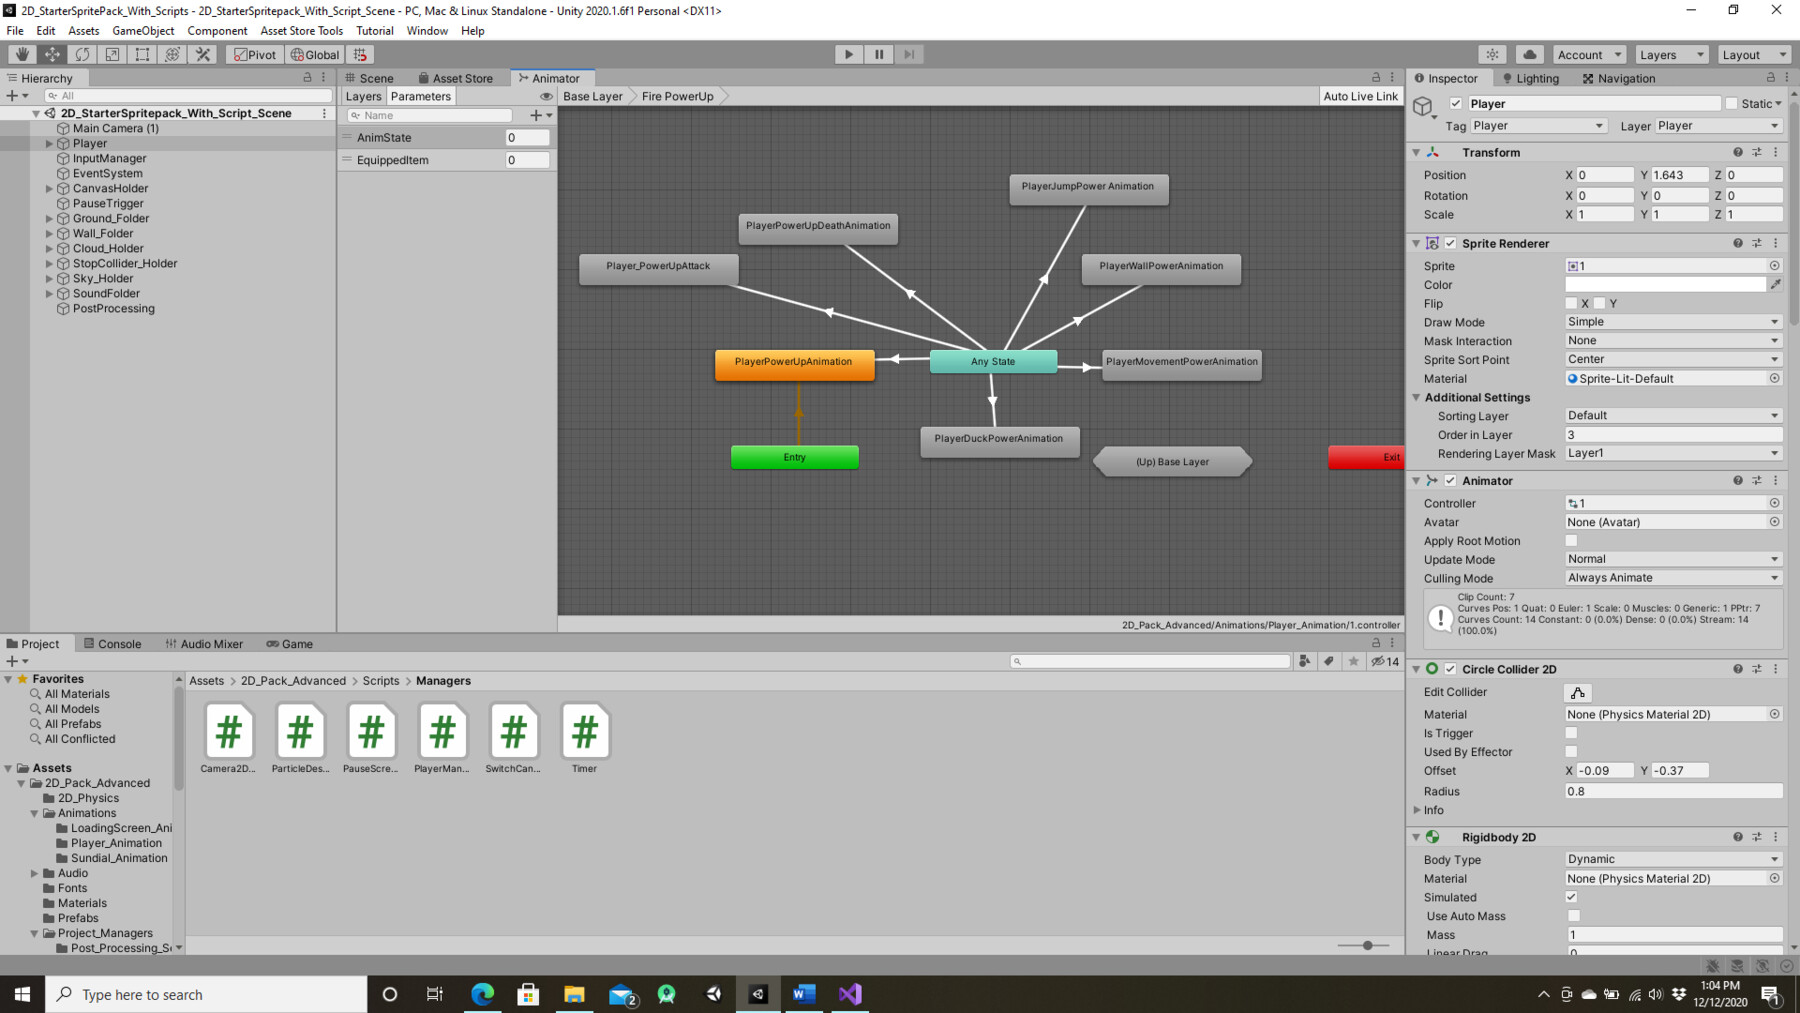
Task: Switch to the Asset Store tab
Action: point(455,78)
